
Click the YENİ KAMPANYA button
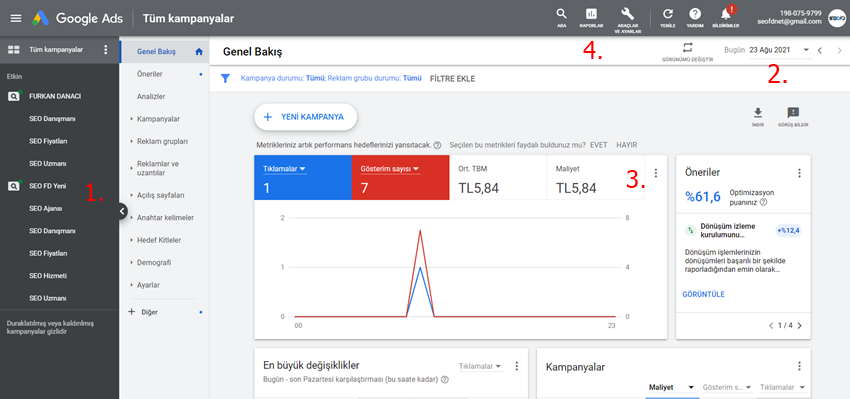(305, 117)
